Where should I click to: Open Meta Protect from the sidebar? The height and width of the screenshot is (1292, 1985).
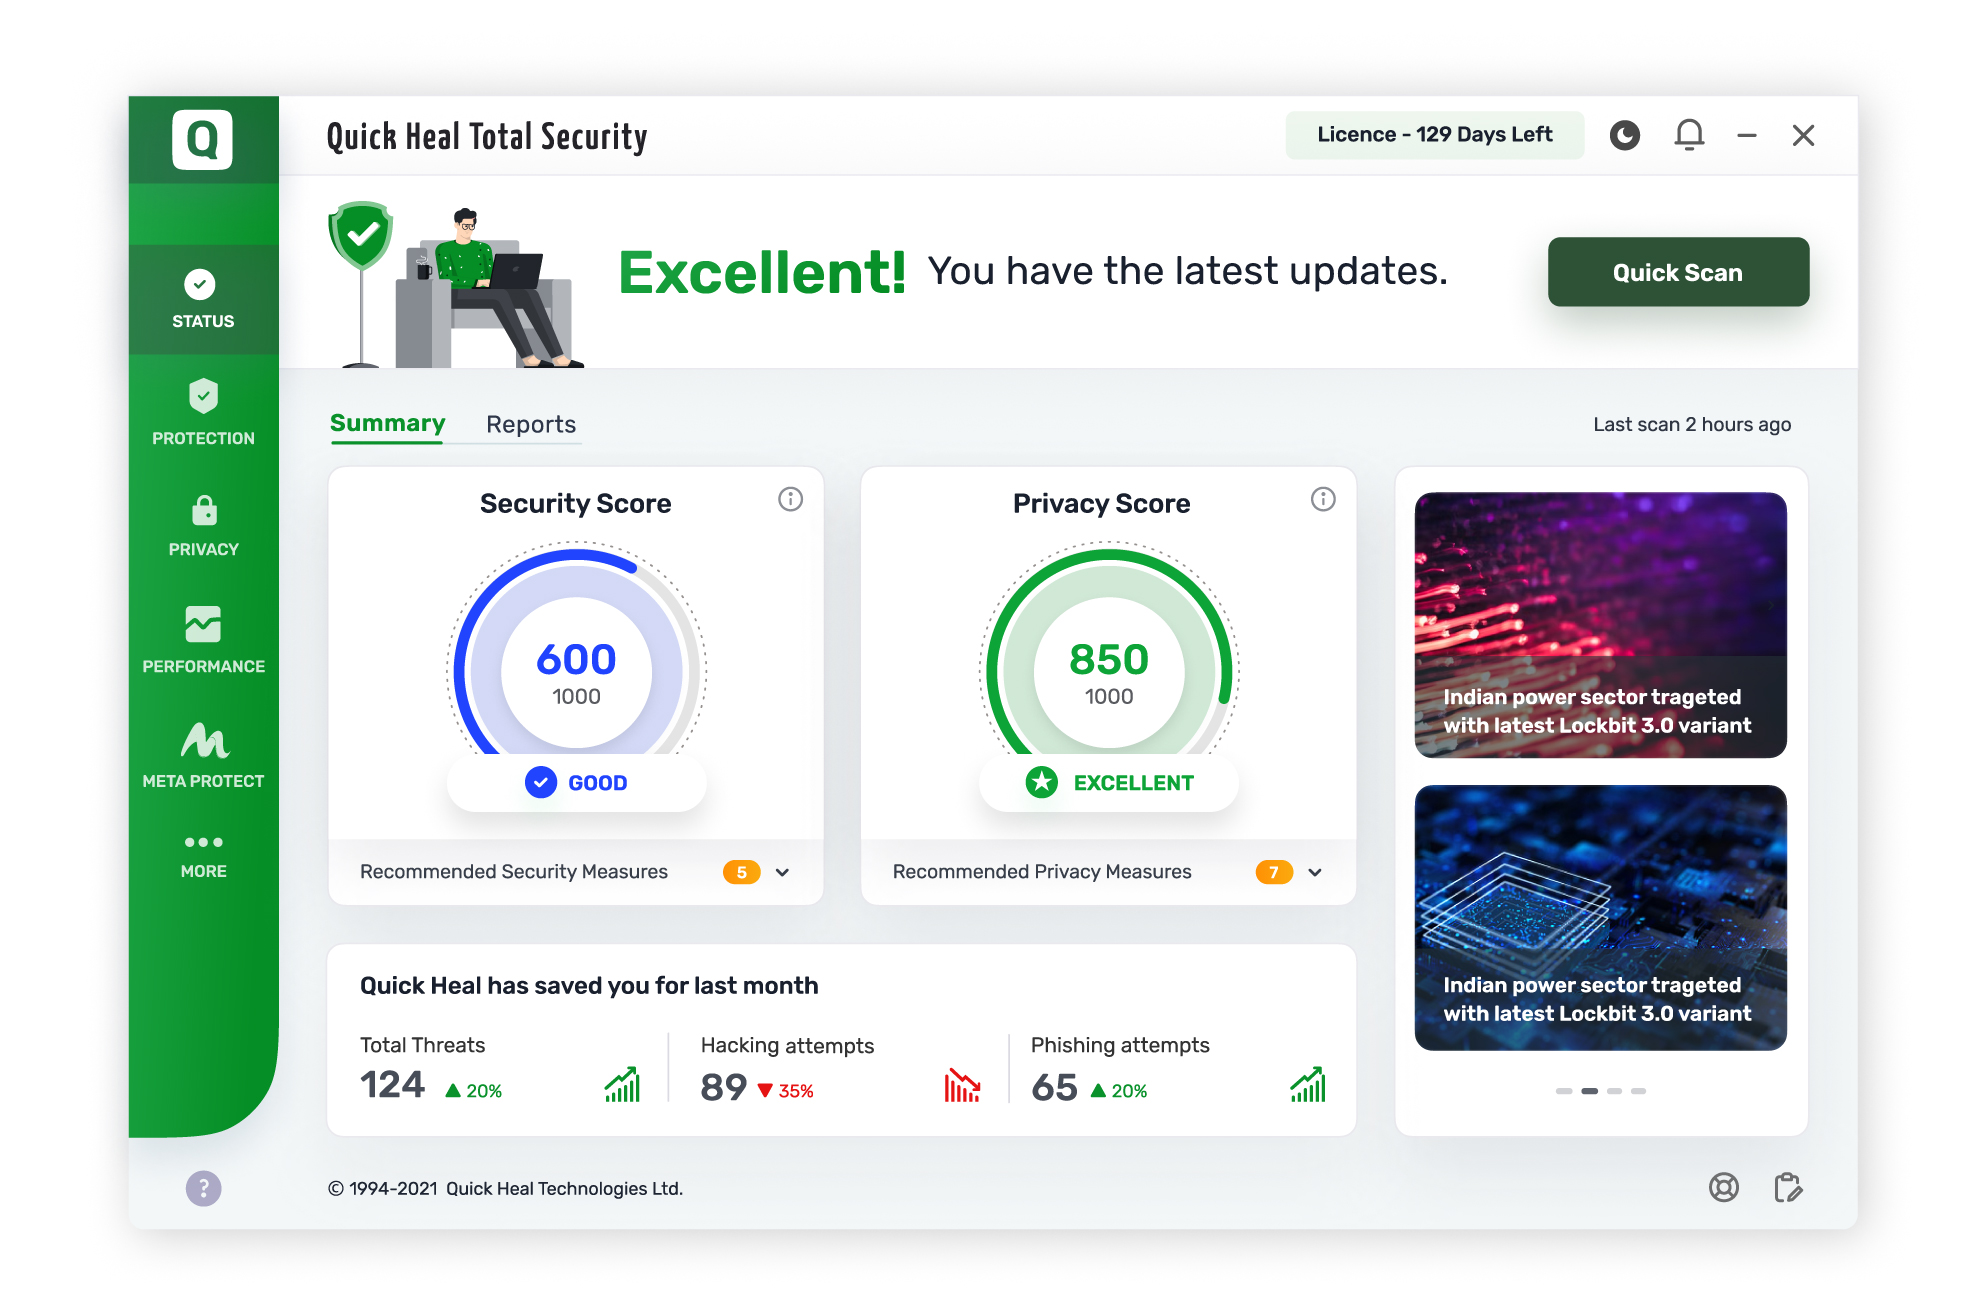203,755
